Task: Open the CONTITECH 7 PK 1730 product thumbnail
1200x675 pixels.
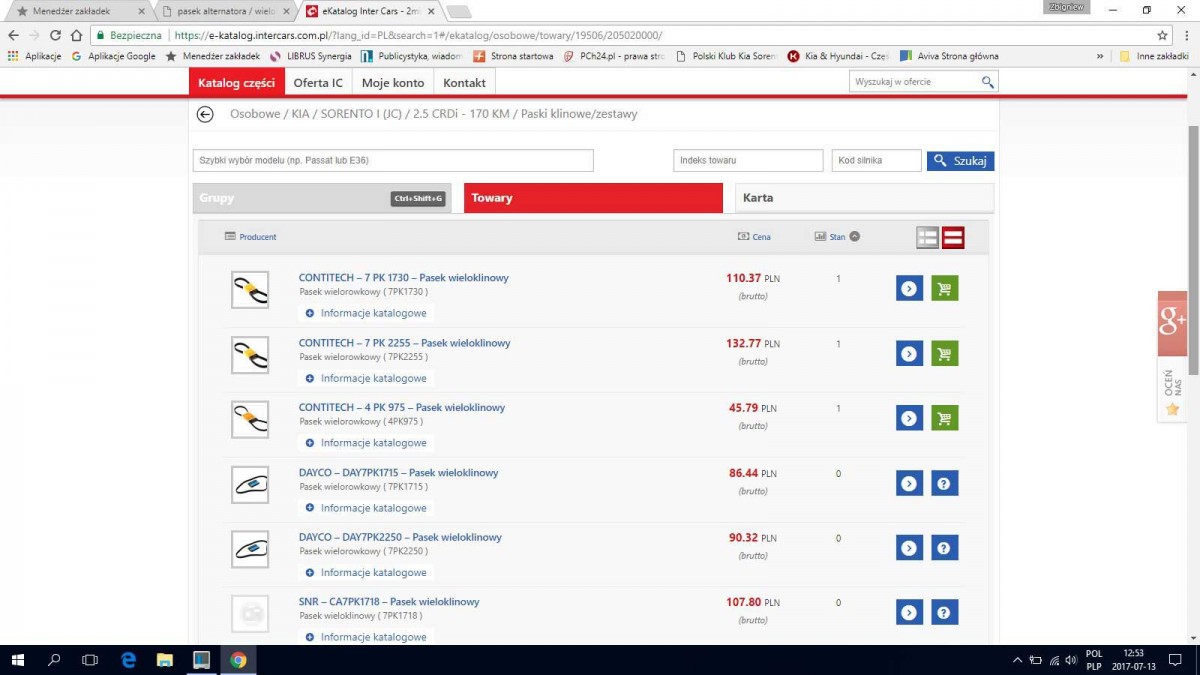Action: [x=250, y=290]
